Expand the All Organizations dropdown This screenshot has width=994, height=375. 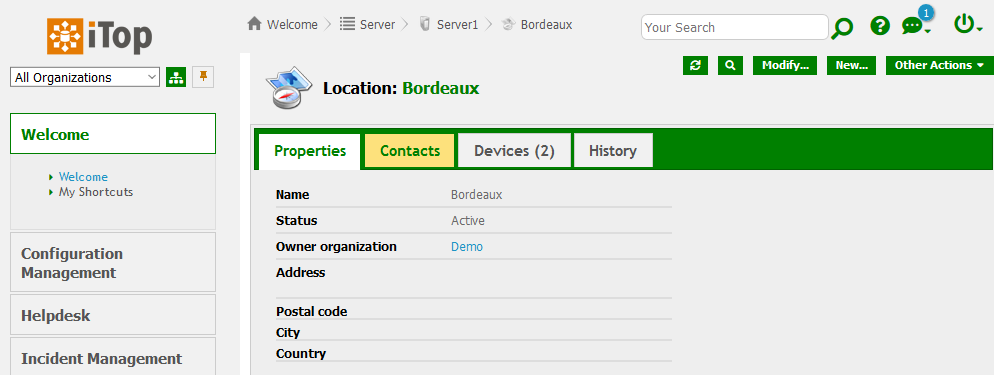click(x=85, y=77)
